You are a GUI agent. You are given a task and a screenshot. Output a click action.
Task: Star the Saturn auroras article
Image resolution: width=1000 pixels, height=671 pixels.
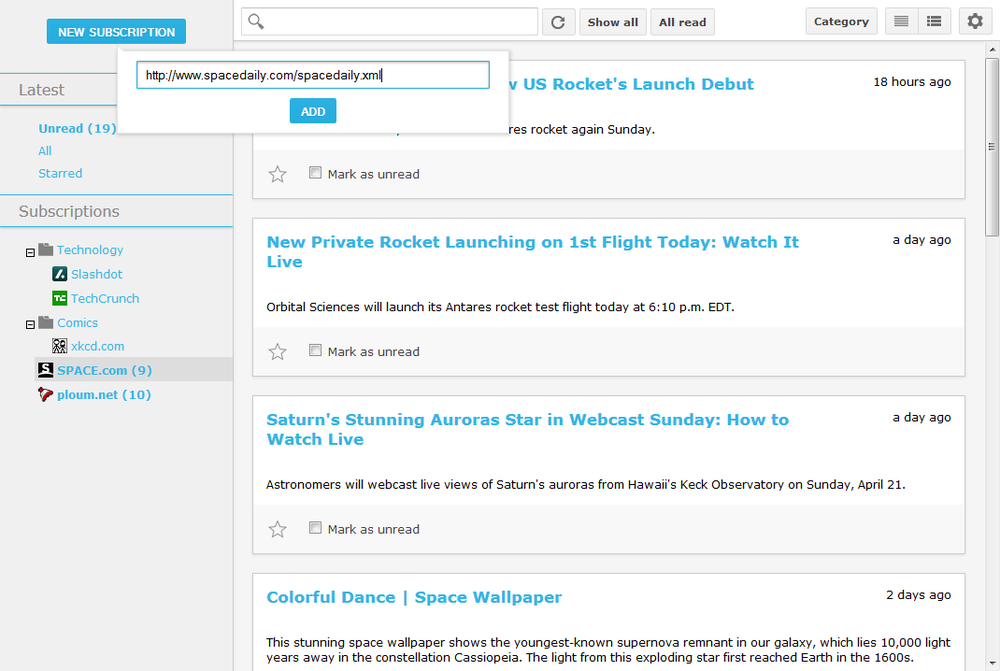click(277, 529)
